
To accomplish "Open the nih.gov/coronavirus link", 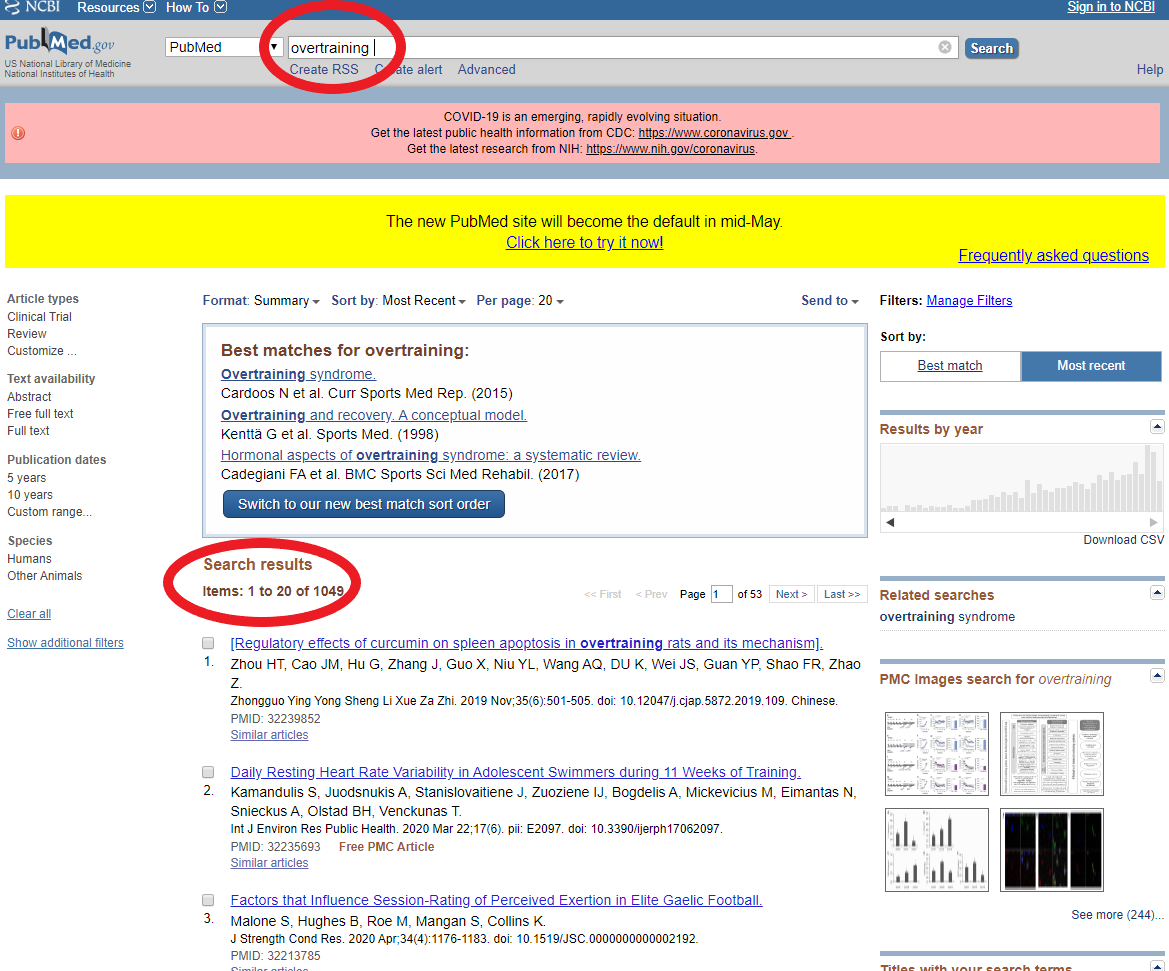I will coord(670,149).
